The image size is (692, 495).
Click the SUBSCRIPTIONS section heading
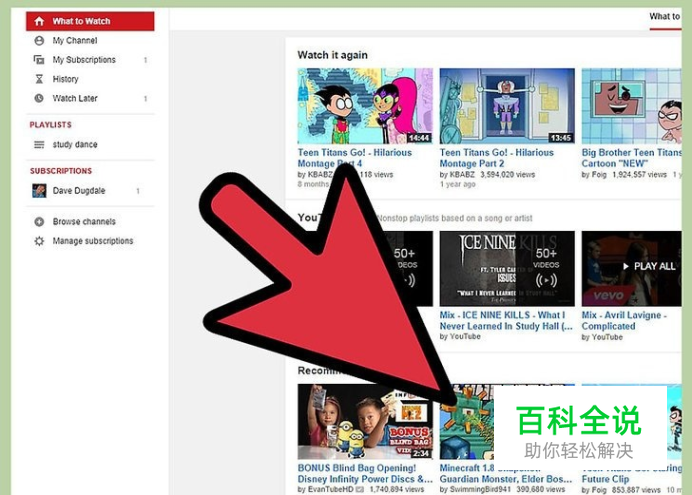click(x=61, y=171)
